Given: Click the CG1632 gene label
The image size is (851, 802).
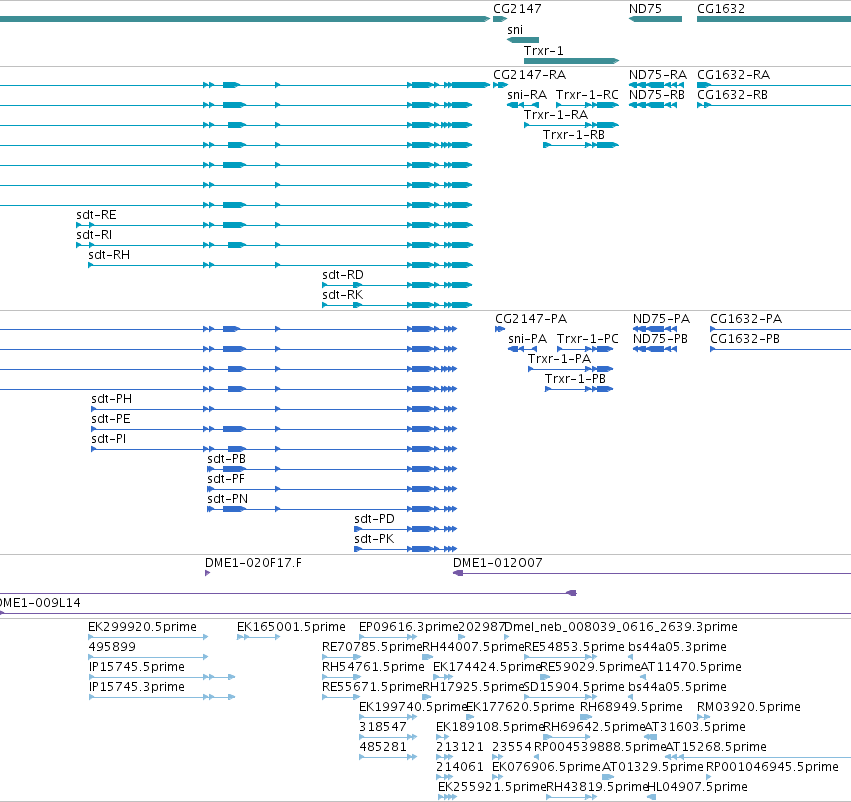Looking at the screenshot, I should click(721, 9).
